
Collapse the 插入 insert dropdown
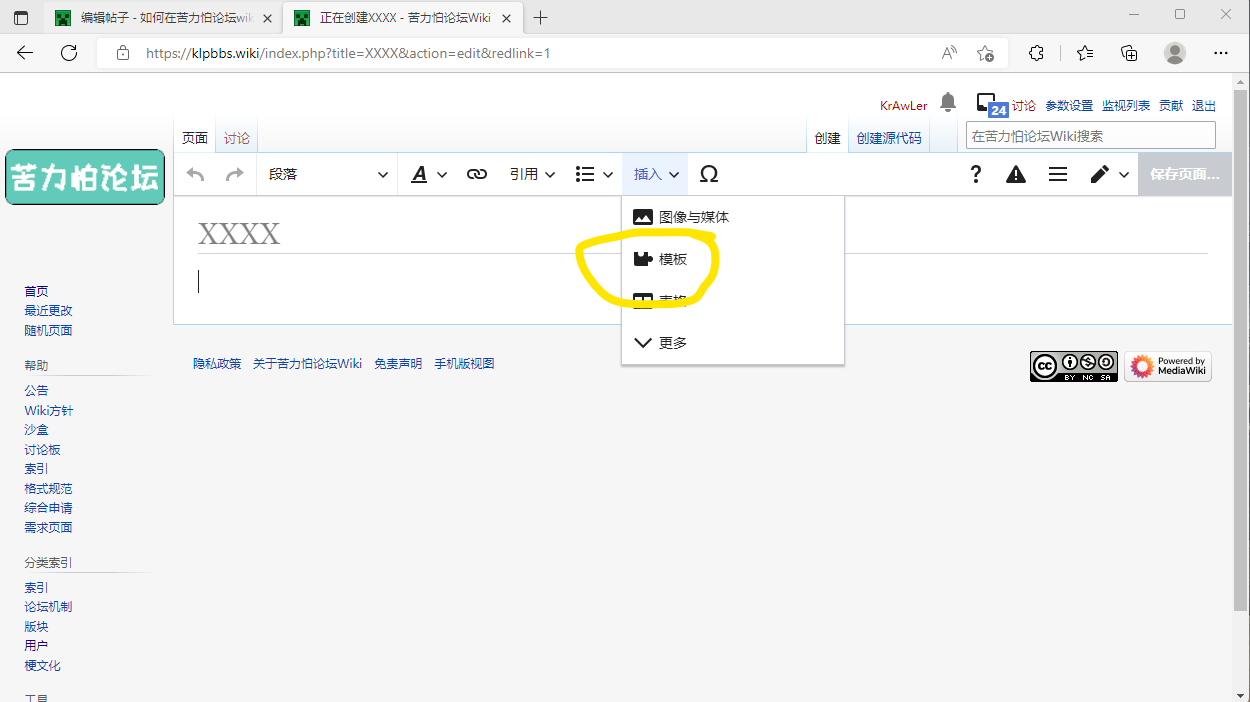tap(656, 174)
